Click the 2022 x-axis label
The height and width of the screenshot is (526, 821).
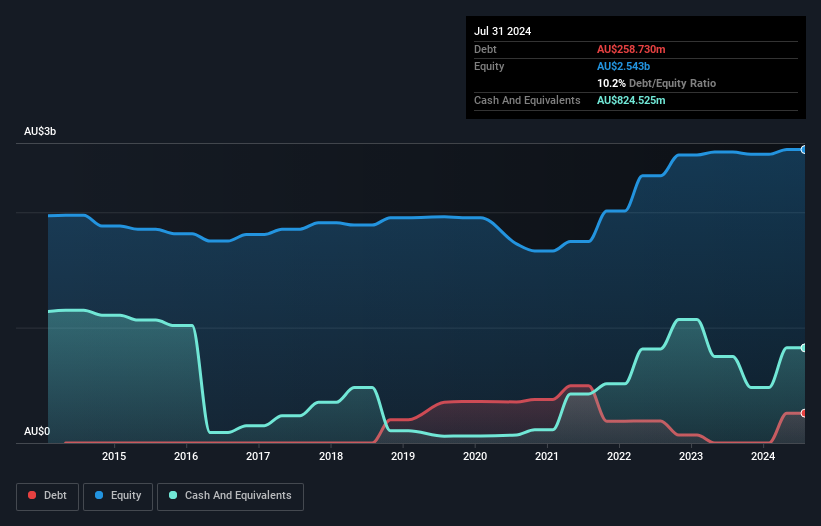pos(619,456)
